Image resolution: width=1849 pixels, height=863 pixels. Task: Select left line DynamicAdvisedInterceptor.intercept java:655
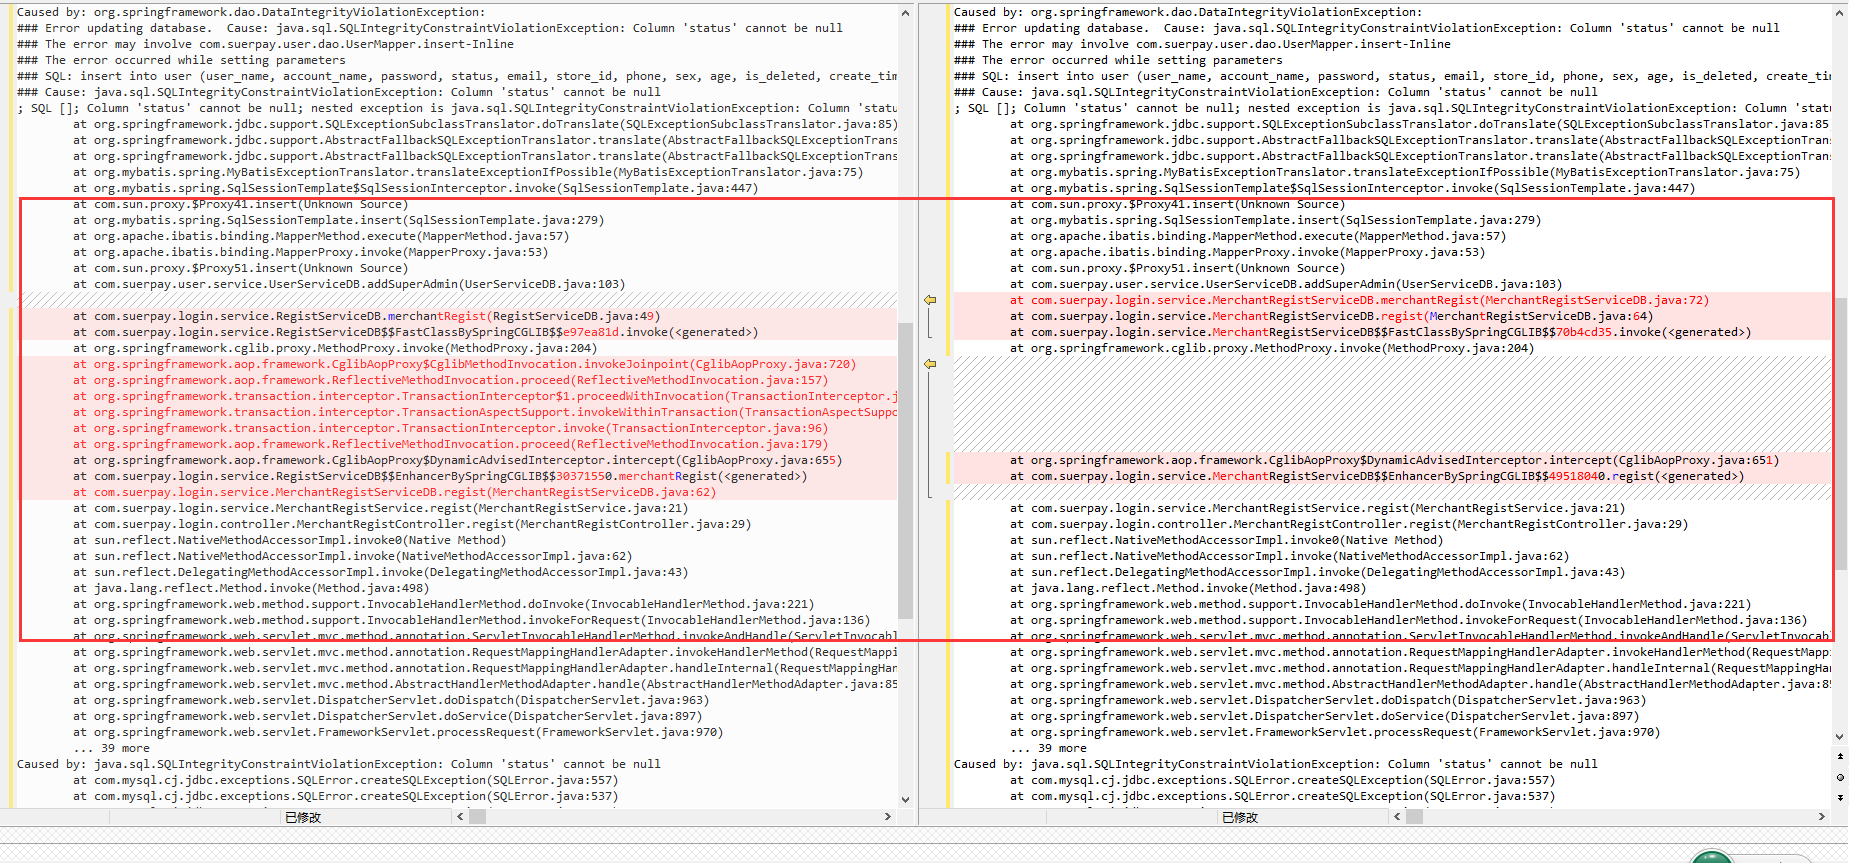(457, 460)
